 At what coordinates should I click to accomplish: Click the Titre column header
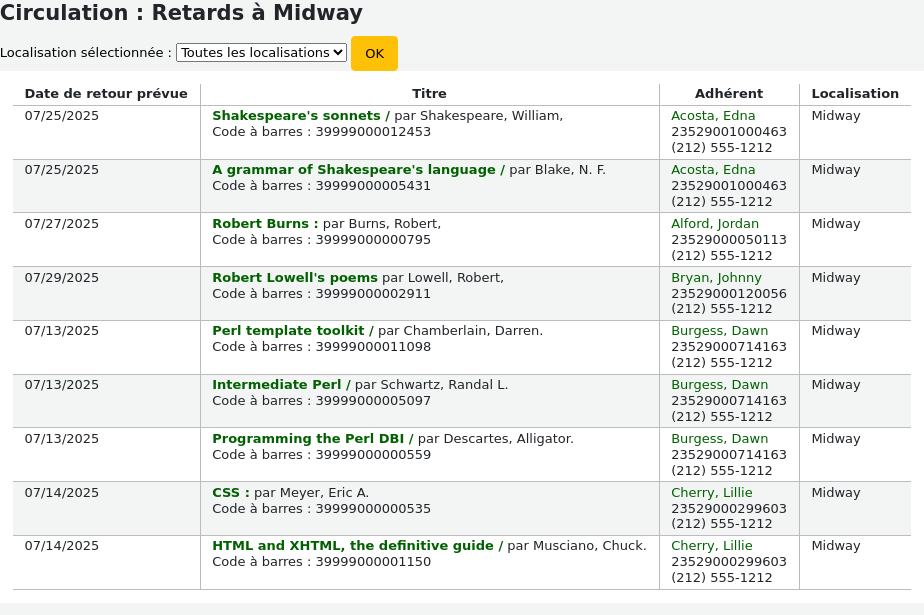click(x=429, y=94)
